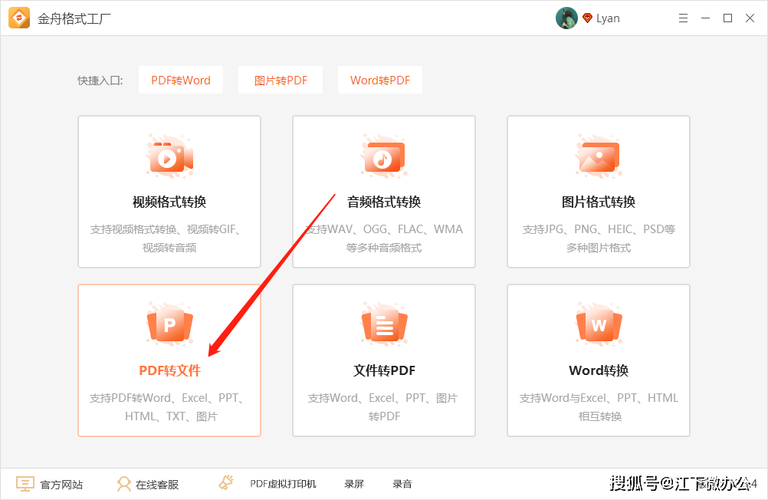Choose the 图片格式转换 title
This screenshot has height=500, width=768.
point(599,202)
